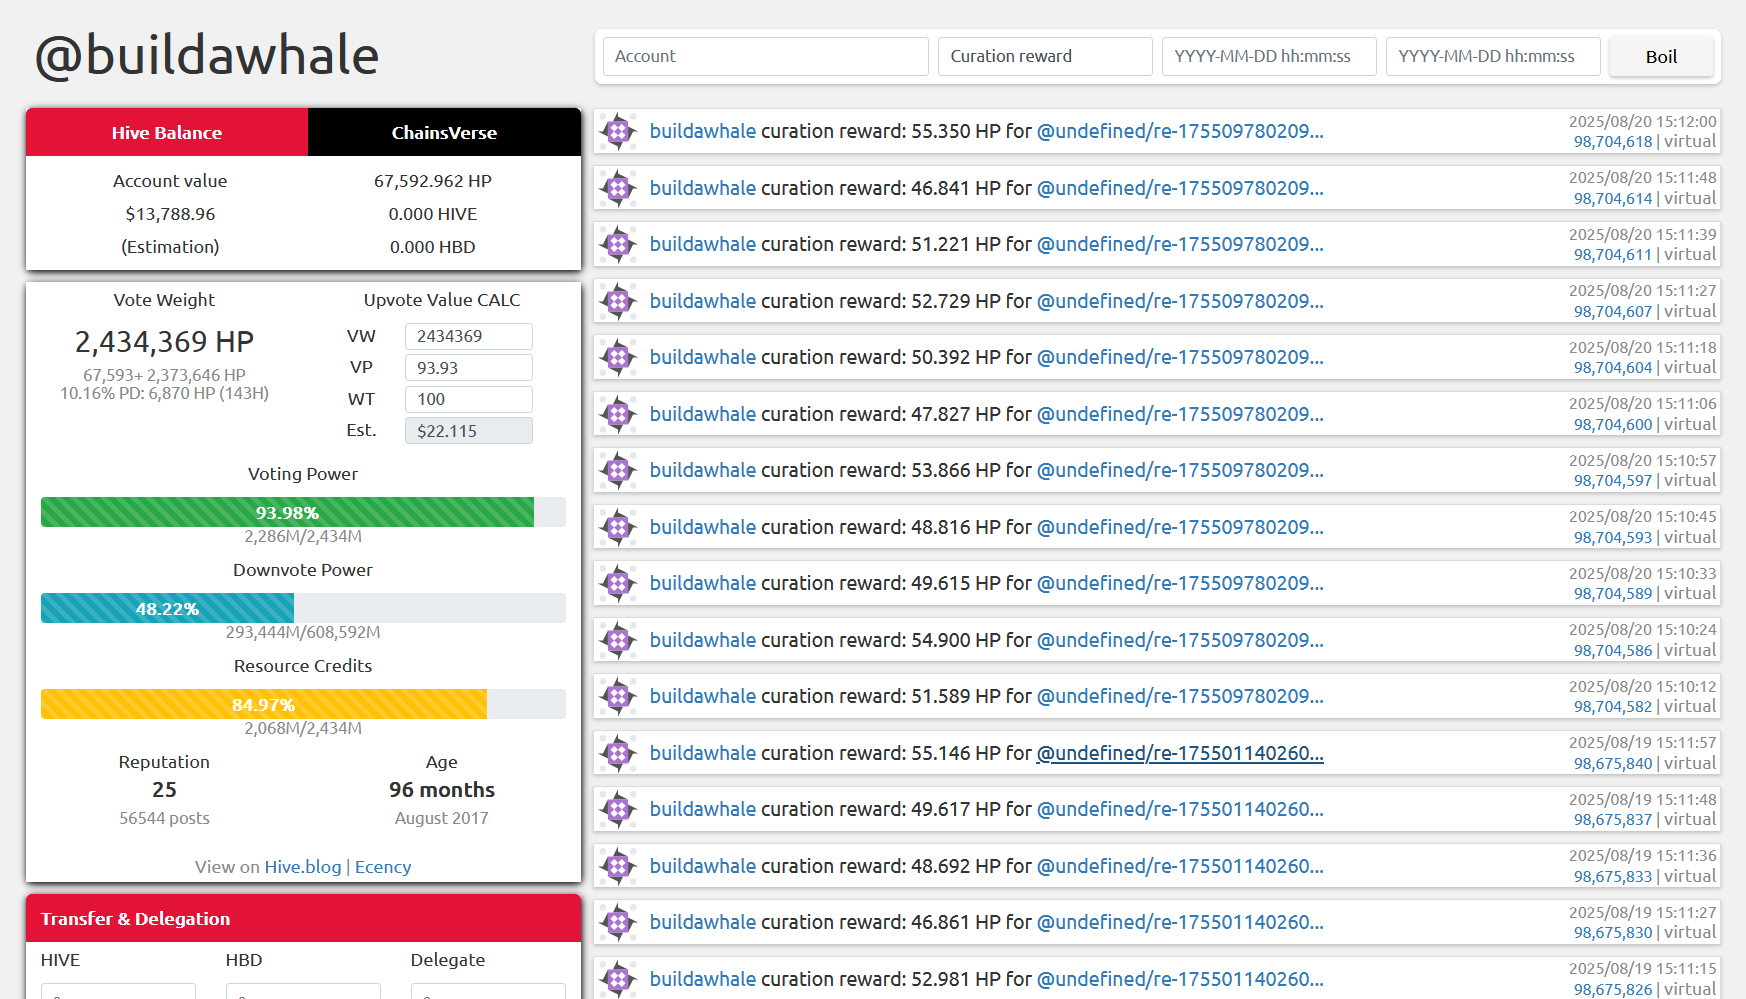Click the $13,788.96 account value
The width and height of the screenshot is (1746, 999).
(x=170, y=214)
